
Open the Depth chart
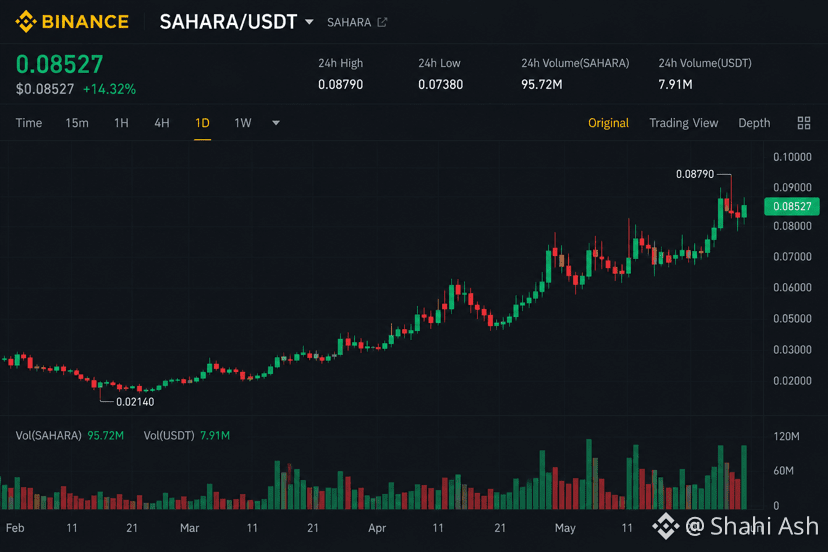[x=754, y=123]
